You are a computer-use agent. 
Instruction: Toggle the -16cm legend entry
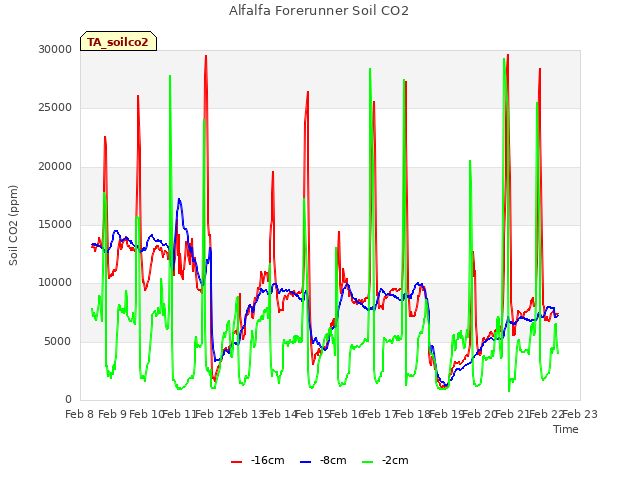(258, 460)
